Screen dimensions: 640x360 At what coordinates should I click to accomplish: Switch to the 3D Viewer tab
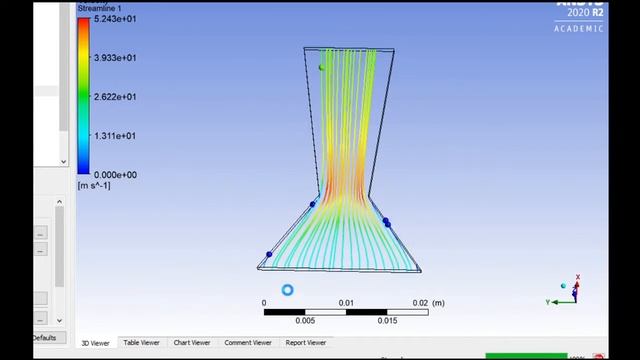tap(96, 343)
